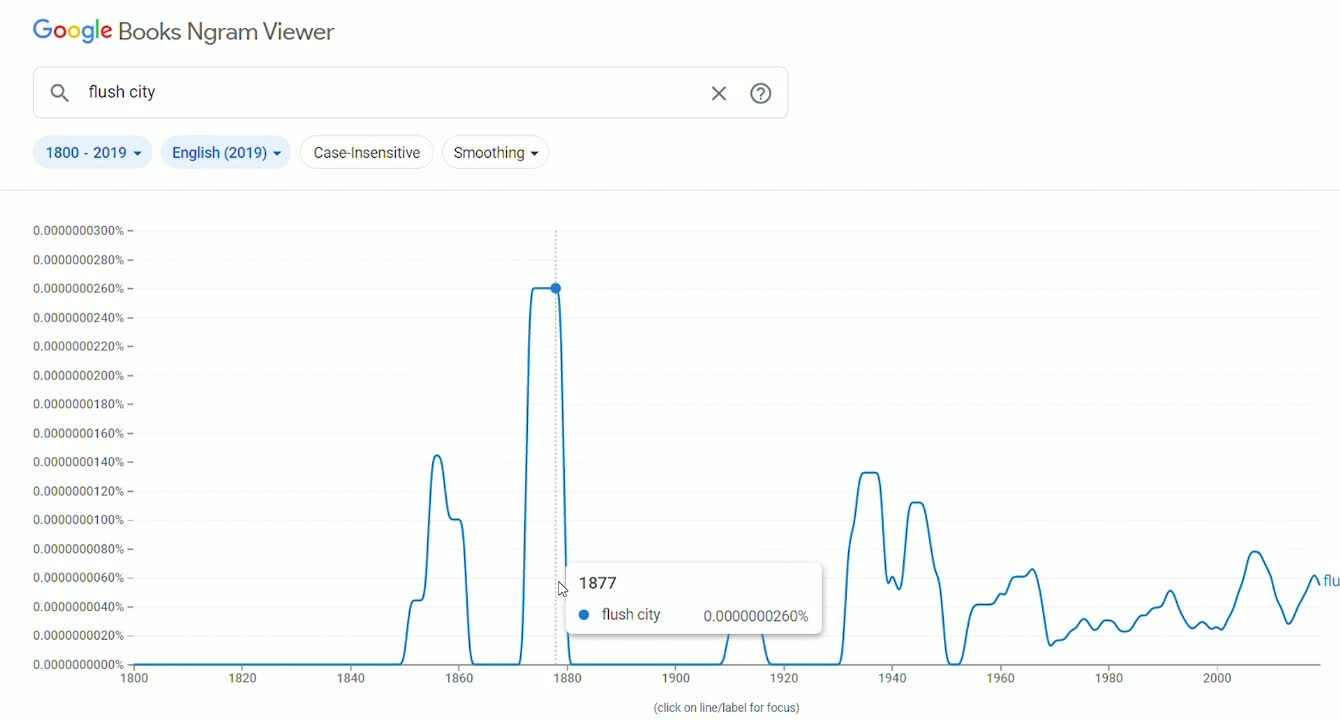Click the 0.0000000200% y-axis label
Screen dimensions: 1340x720
coord(78,376)
